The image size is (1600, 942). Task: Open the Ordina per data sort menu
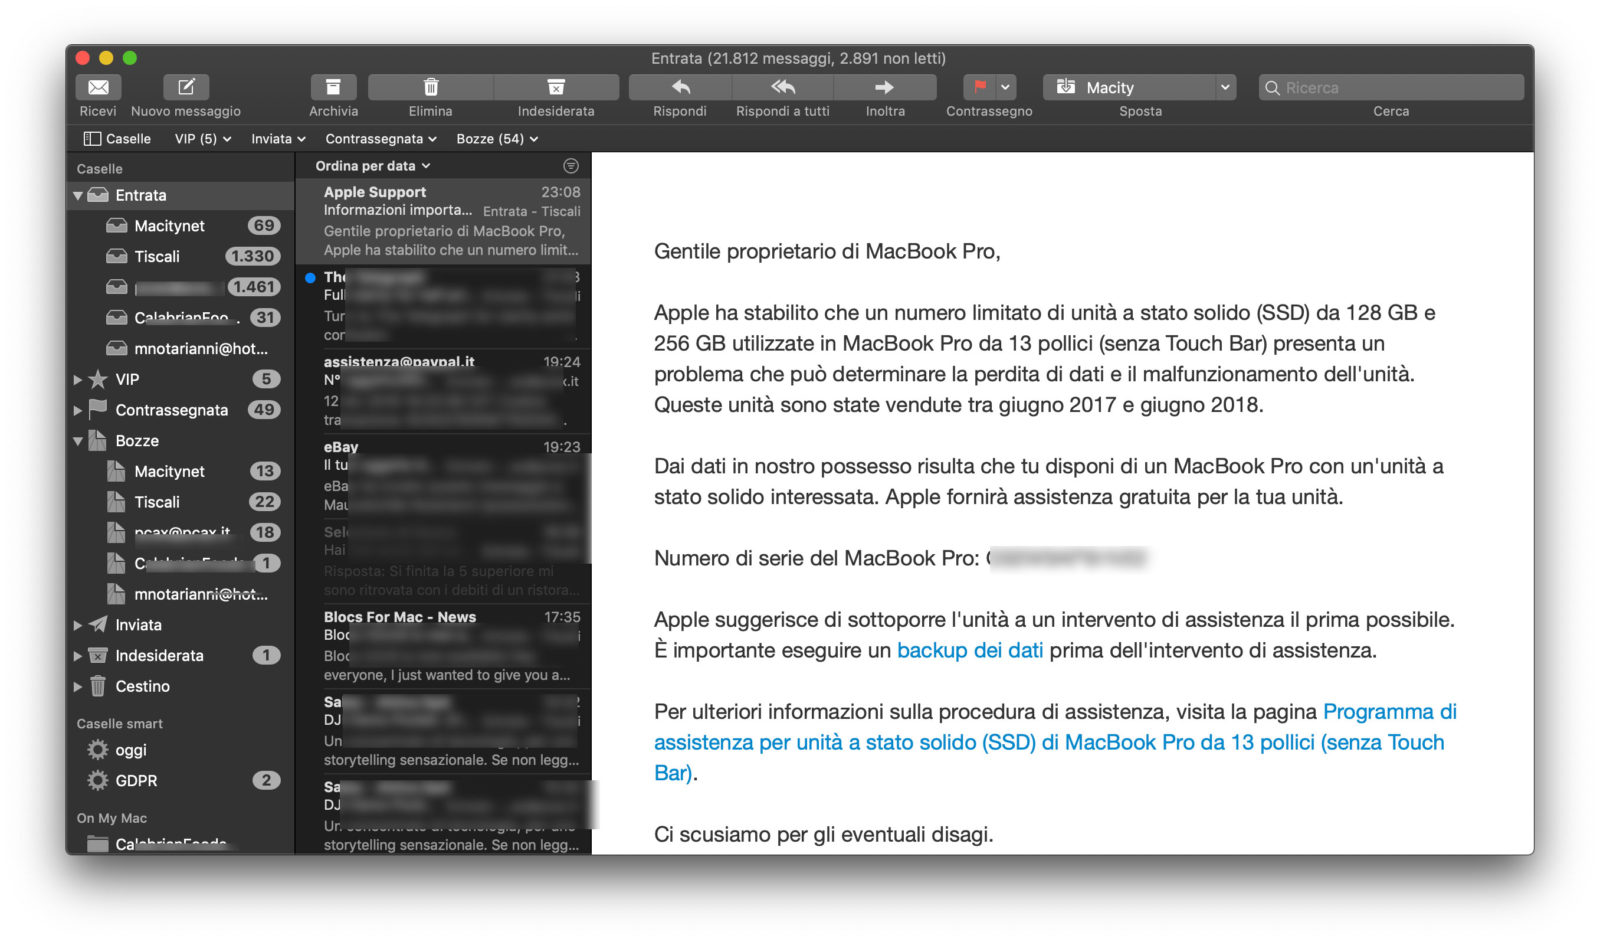coord(372,166)
